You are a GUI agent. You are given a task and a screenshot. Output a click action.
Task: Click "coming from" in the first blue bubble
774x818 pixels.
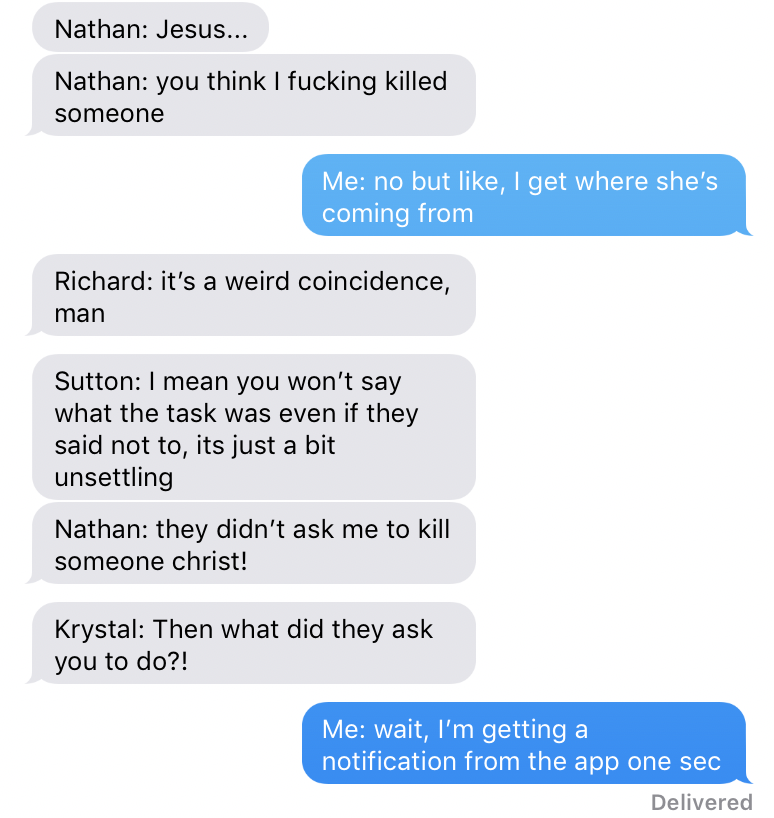397,213
